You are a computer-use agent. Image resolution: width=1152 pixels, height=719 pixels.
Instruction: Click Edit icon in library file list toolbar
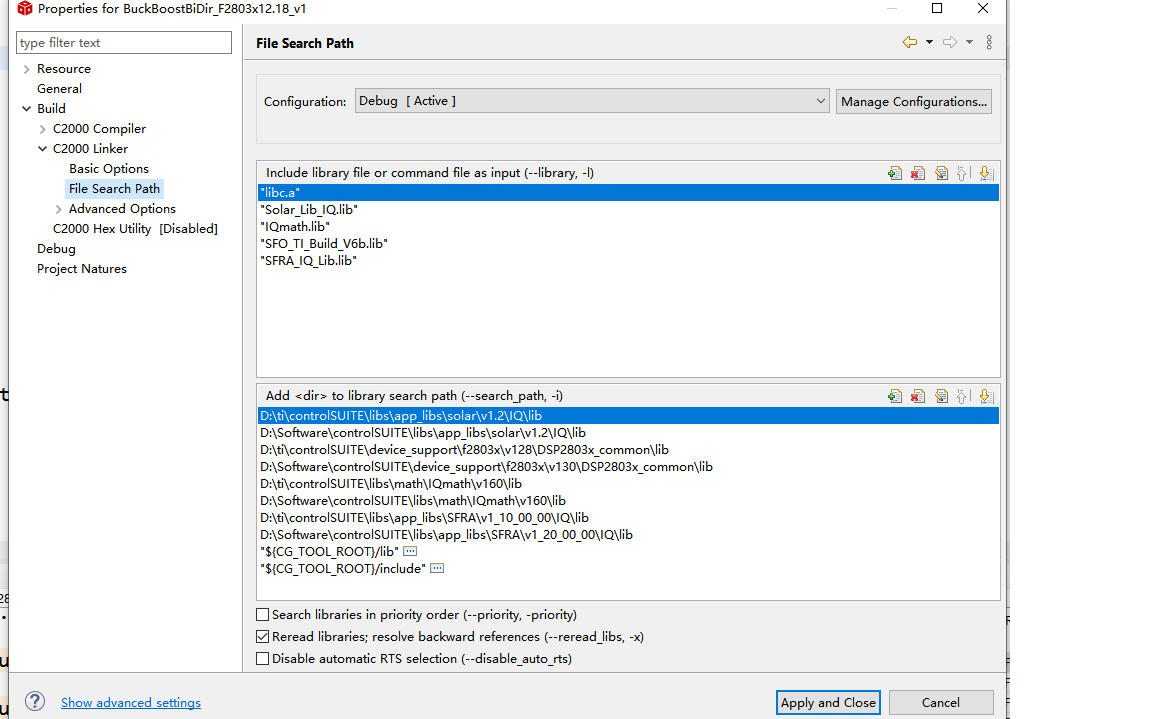click(941, 173)
